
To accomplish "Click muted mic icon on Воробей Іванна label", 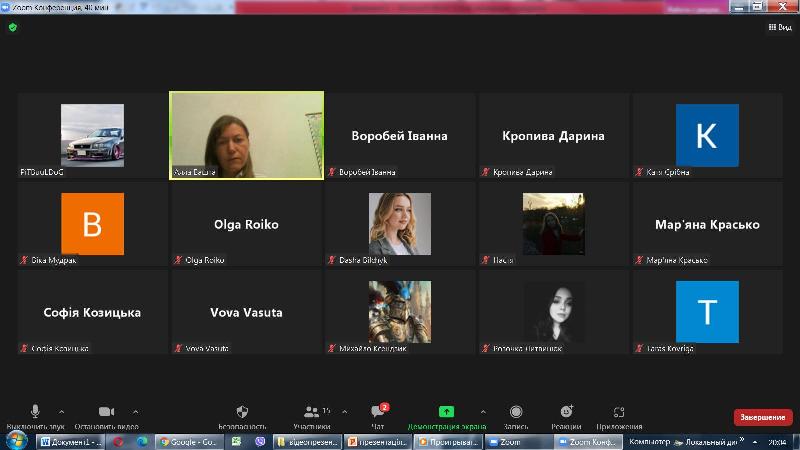I will click(332, 172).
